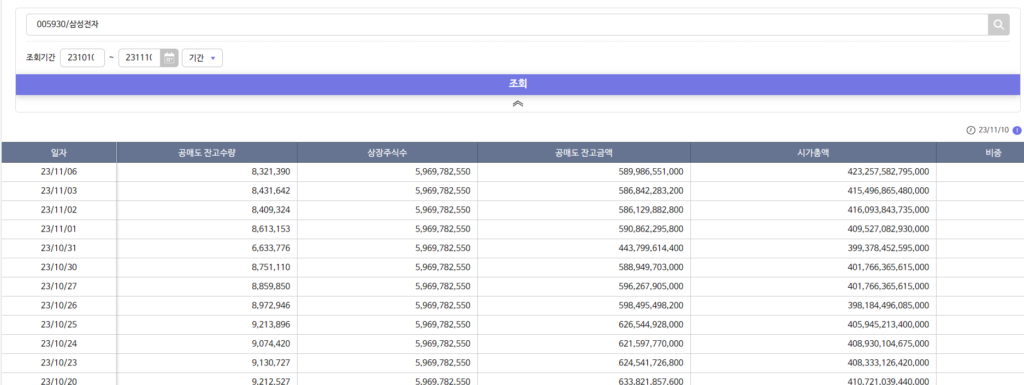Click the balance quantity 6,633,776
This screenshot has height=385, width=1024.
pyautogui.click(x=270, y=248)
